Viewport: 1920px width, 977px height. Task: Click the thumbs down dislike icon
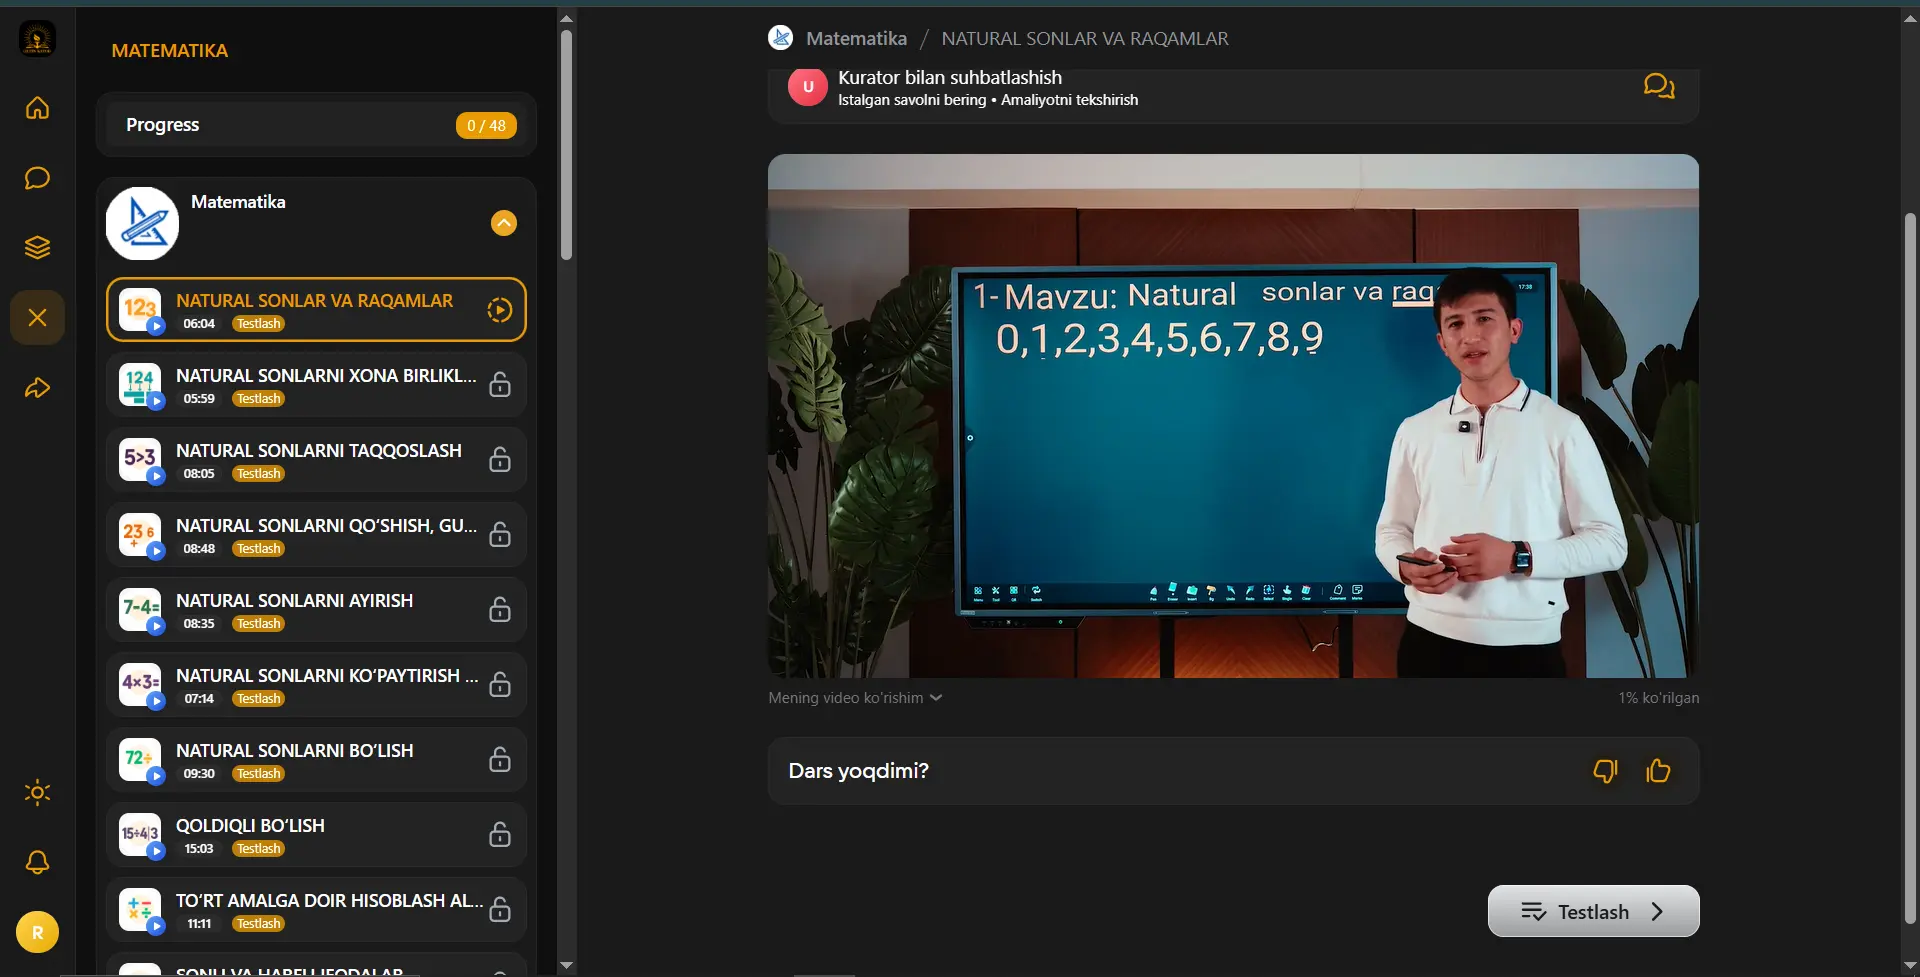click(1605, 771)
